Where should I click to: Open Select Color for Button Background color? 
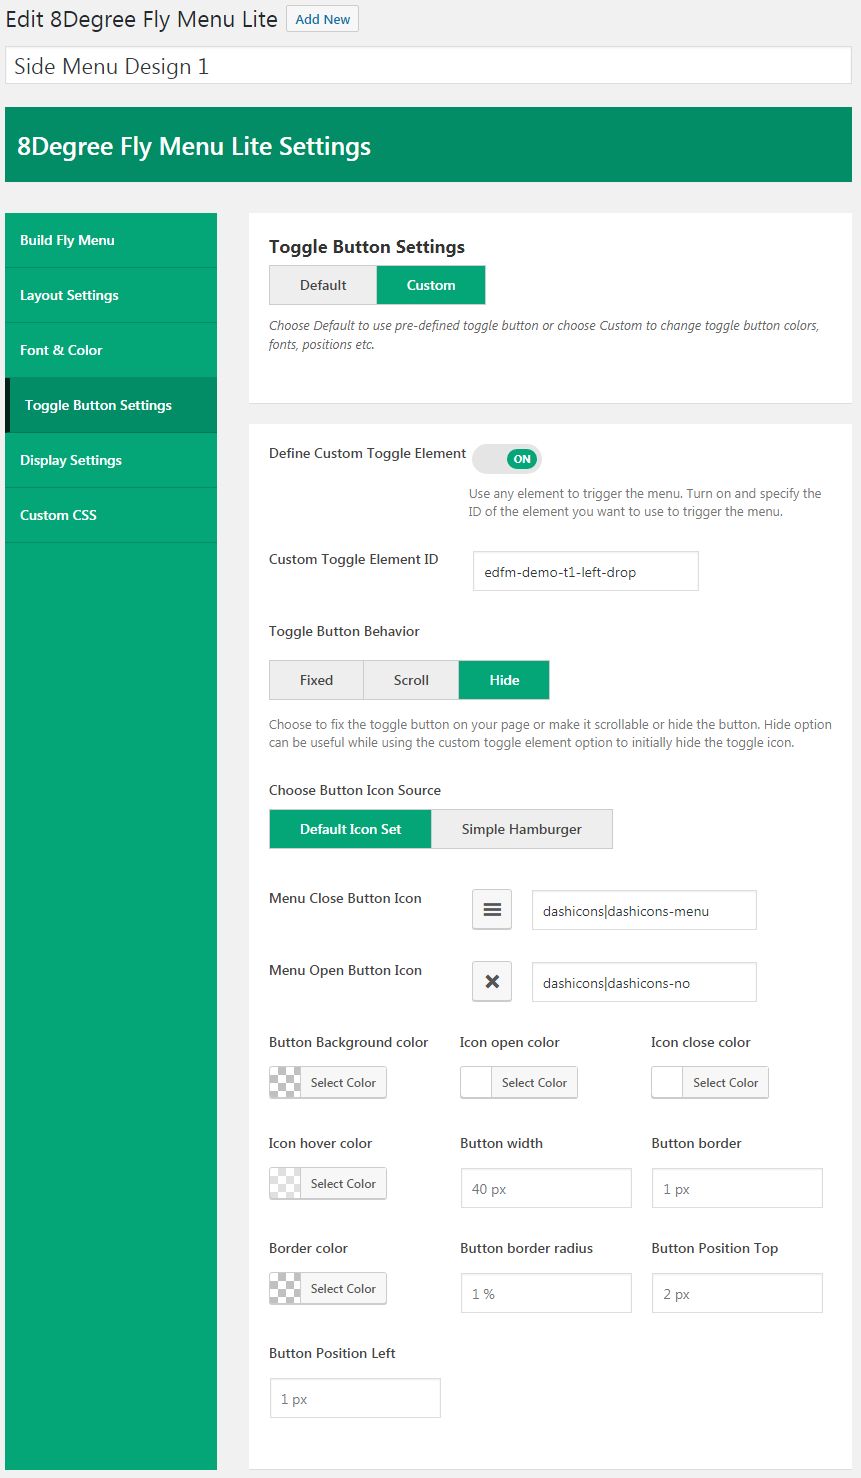[343, 1083]
